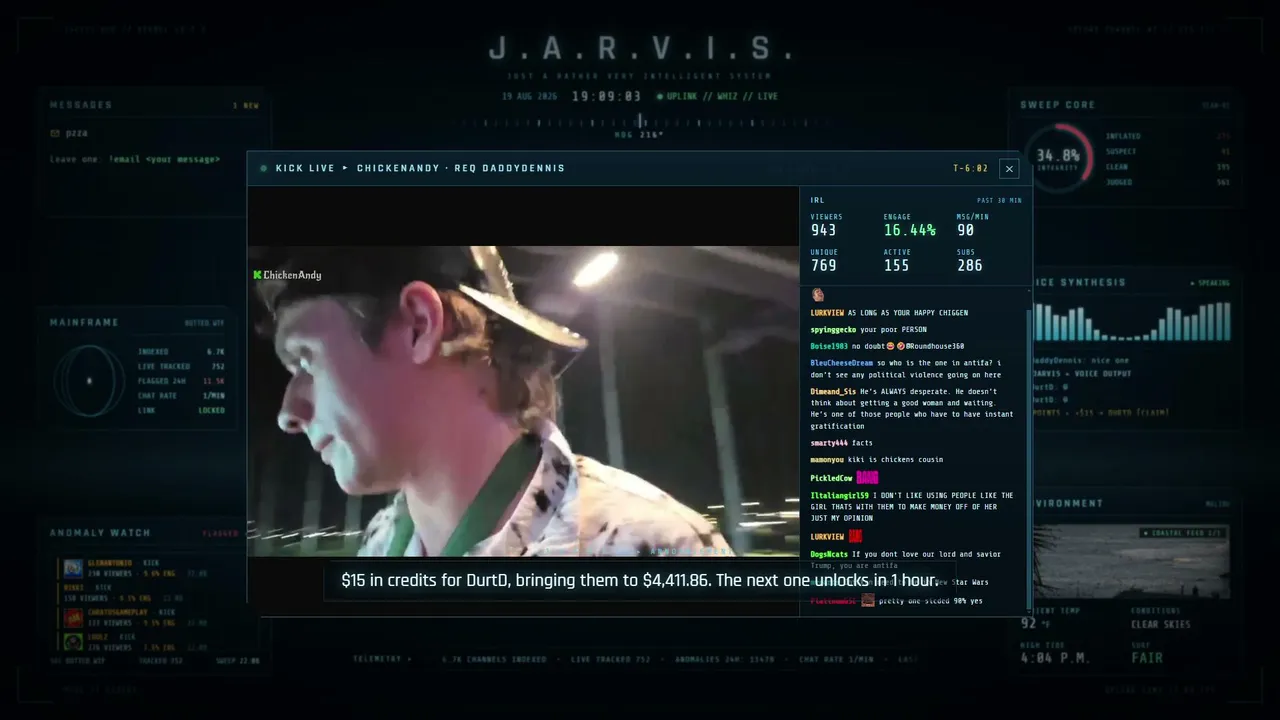Click the SWEEP CORE panel heading
Image resolution: width=1280 pixels, height=720 pixels.
(1057, 105)
